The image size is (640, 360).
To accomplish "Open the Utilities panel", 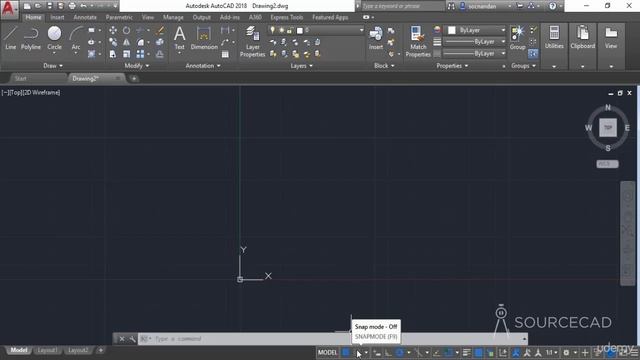I will click(554, 38).
